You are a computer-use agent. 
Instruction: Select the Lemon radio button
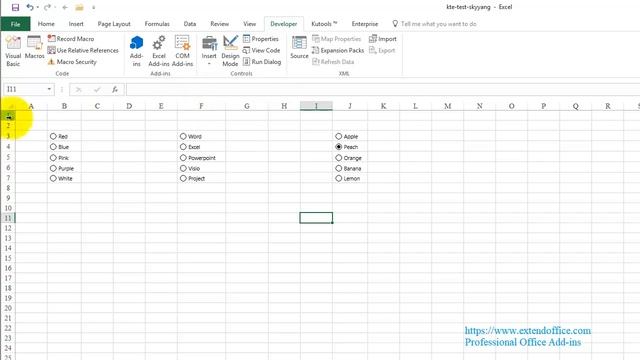338,178
